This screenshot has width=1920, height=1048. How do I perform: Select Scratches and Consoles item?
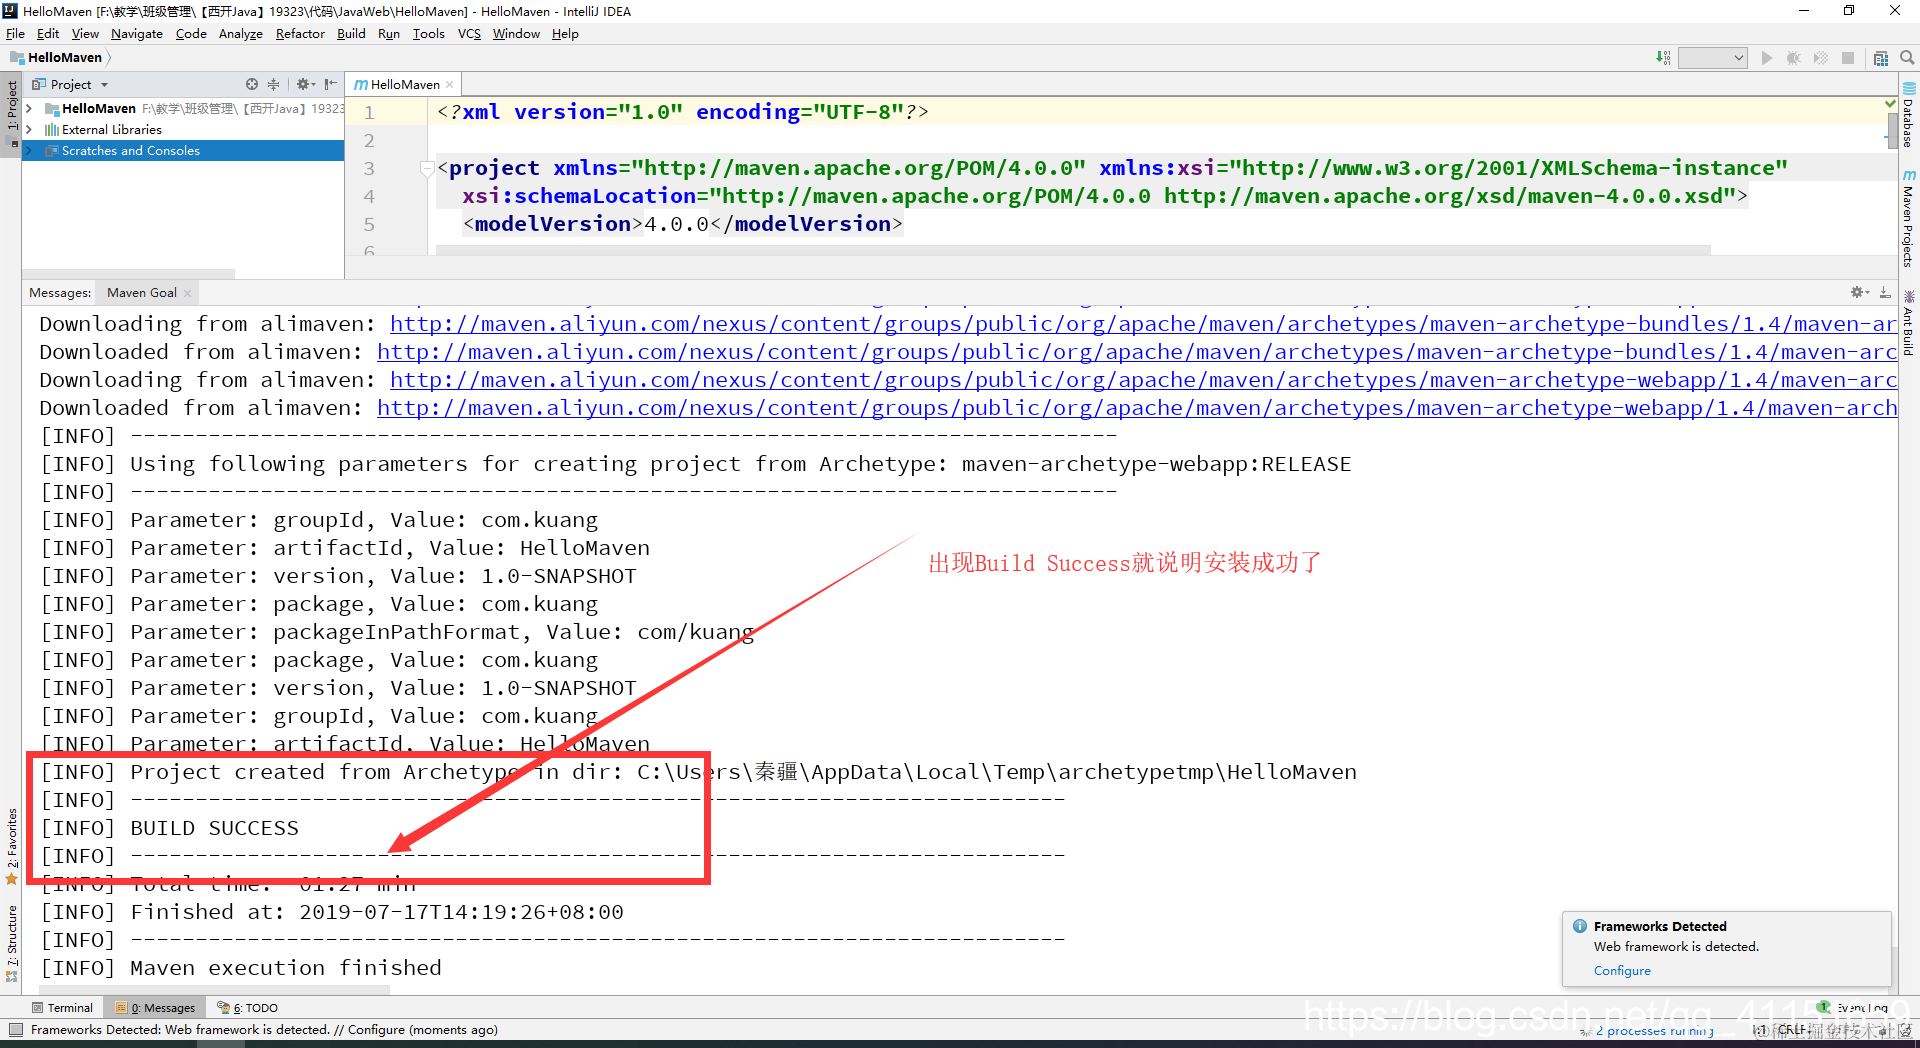[130, 150]
